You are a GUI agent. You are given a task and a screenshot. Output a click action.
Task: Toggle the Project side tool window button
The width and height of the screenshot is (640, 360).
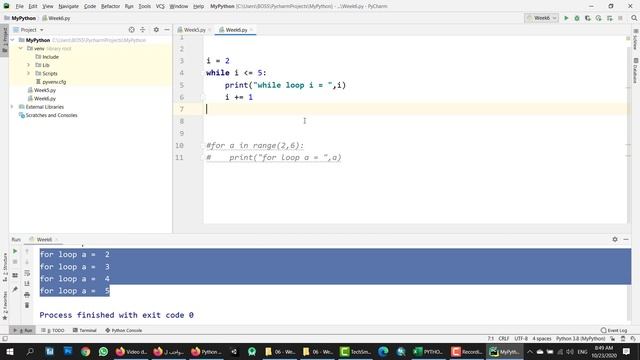point(4,40)
